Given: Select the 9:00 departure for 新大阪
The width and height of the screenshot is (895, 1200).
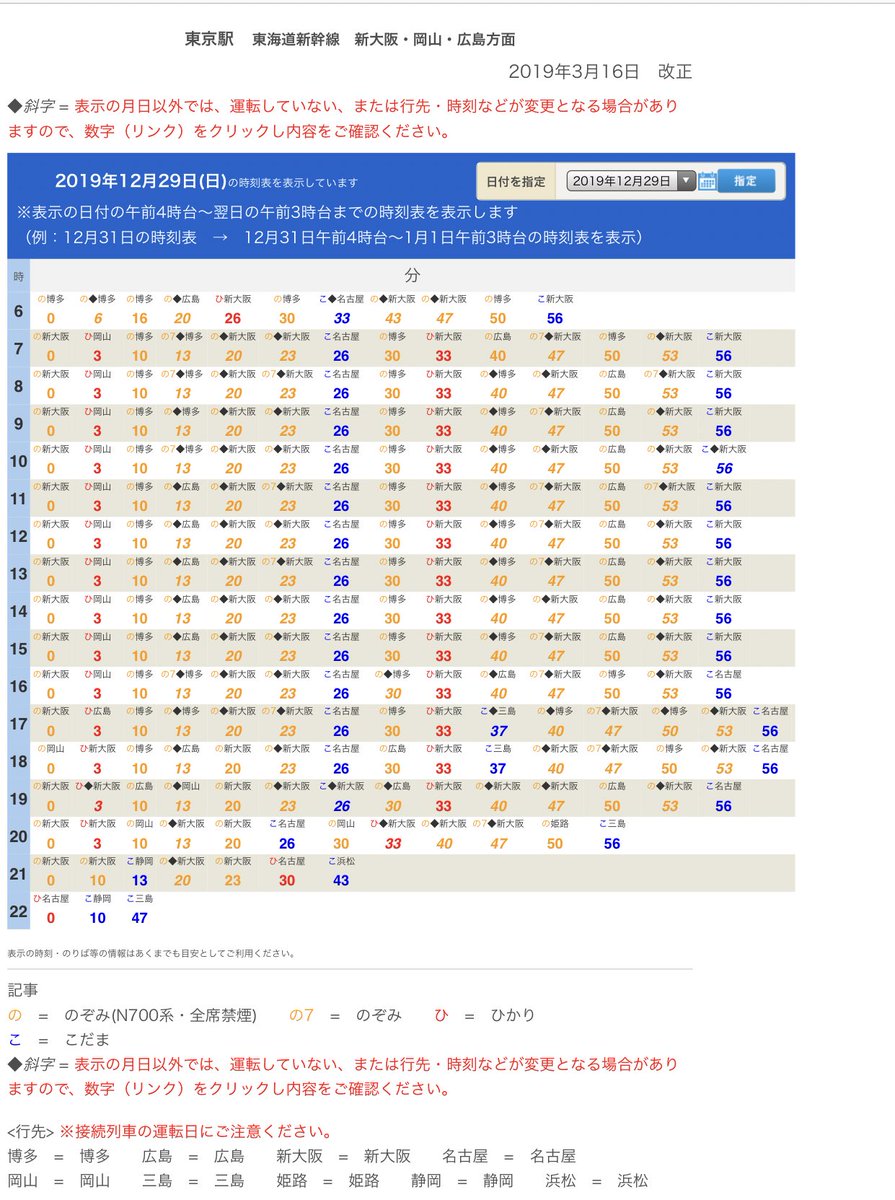Looking at the screenshot, I should pos(51,431).
